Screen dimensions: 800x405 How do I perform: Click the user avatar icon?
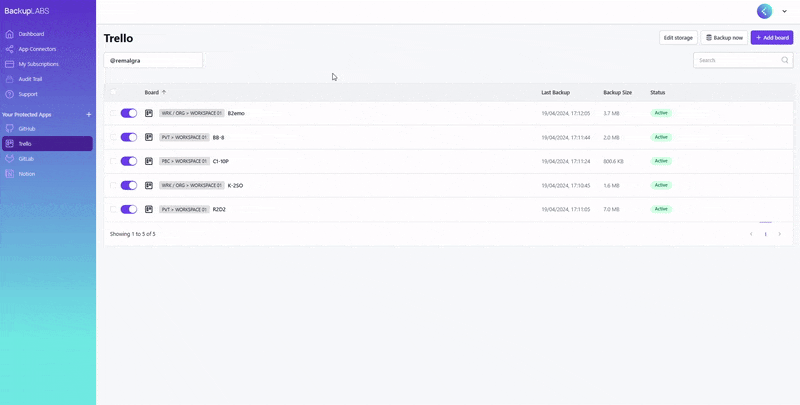click(764, 11)
